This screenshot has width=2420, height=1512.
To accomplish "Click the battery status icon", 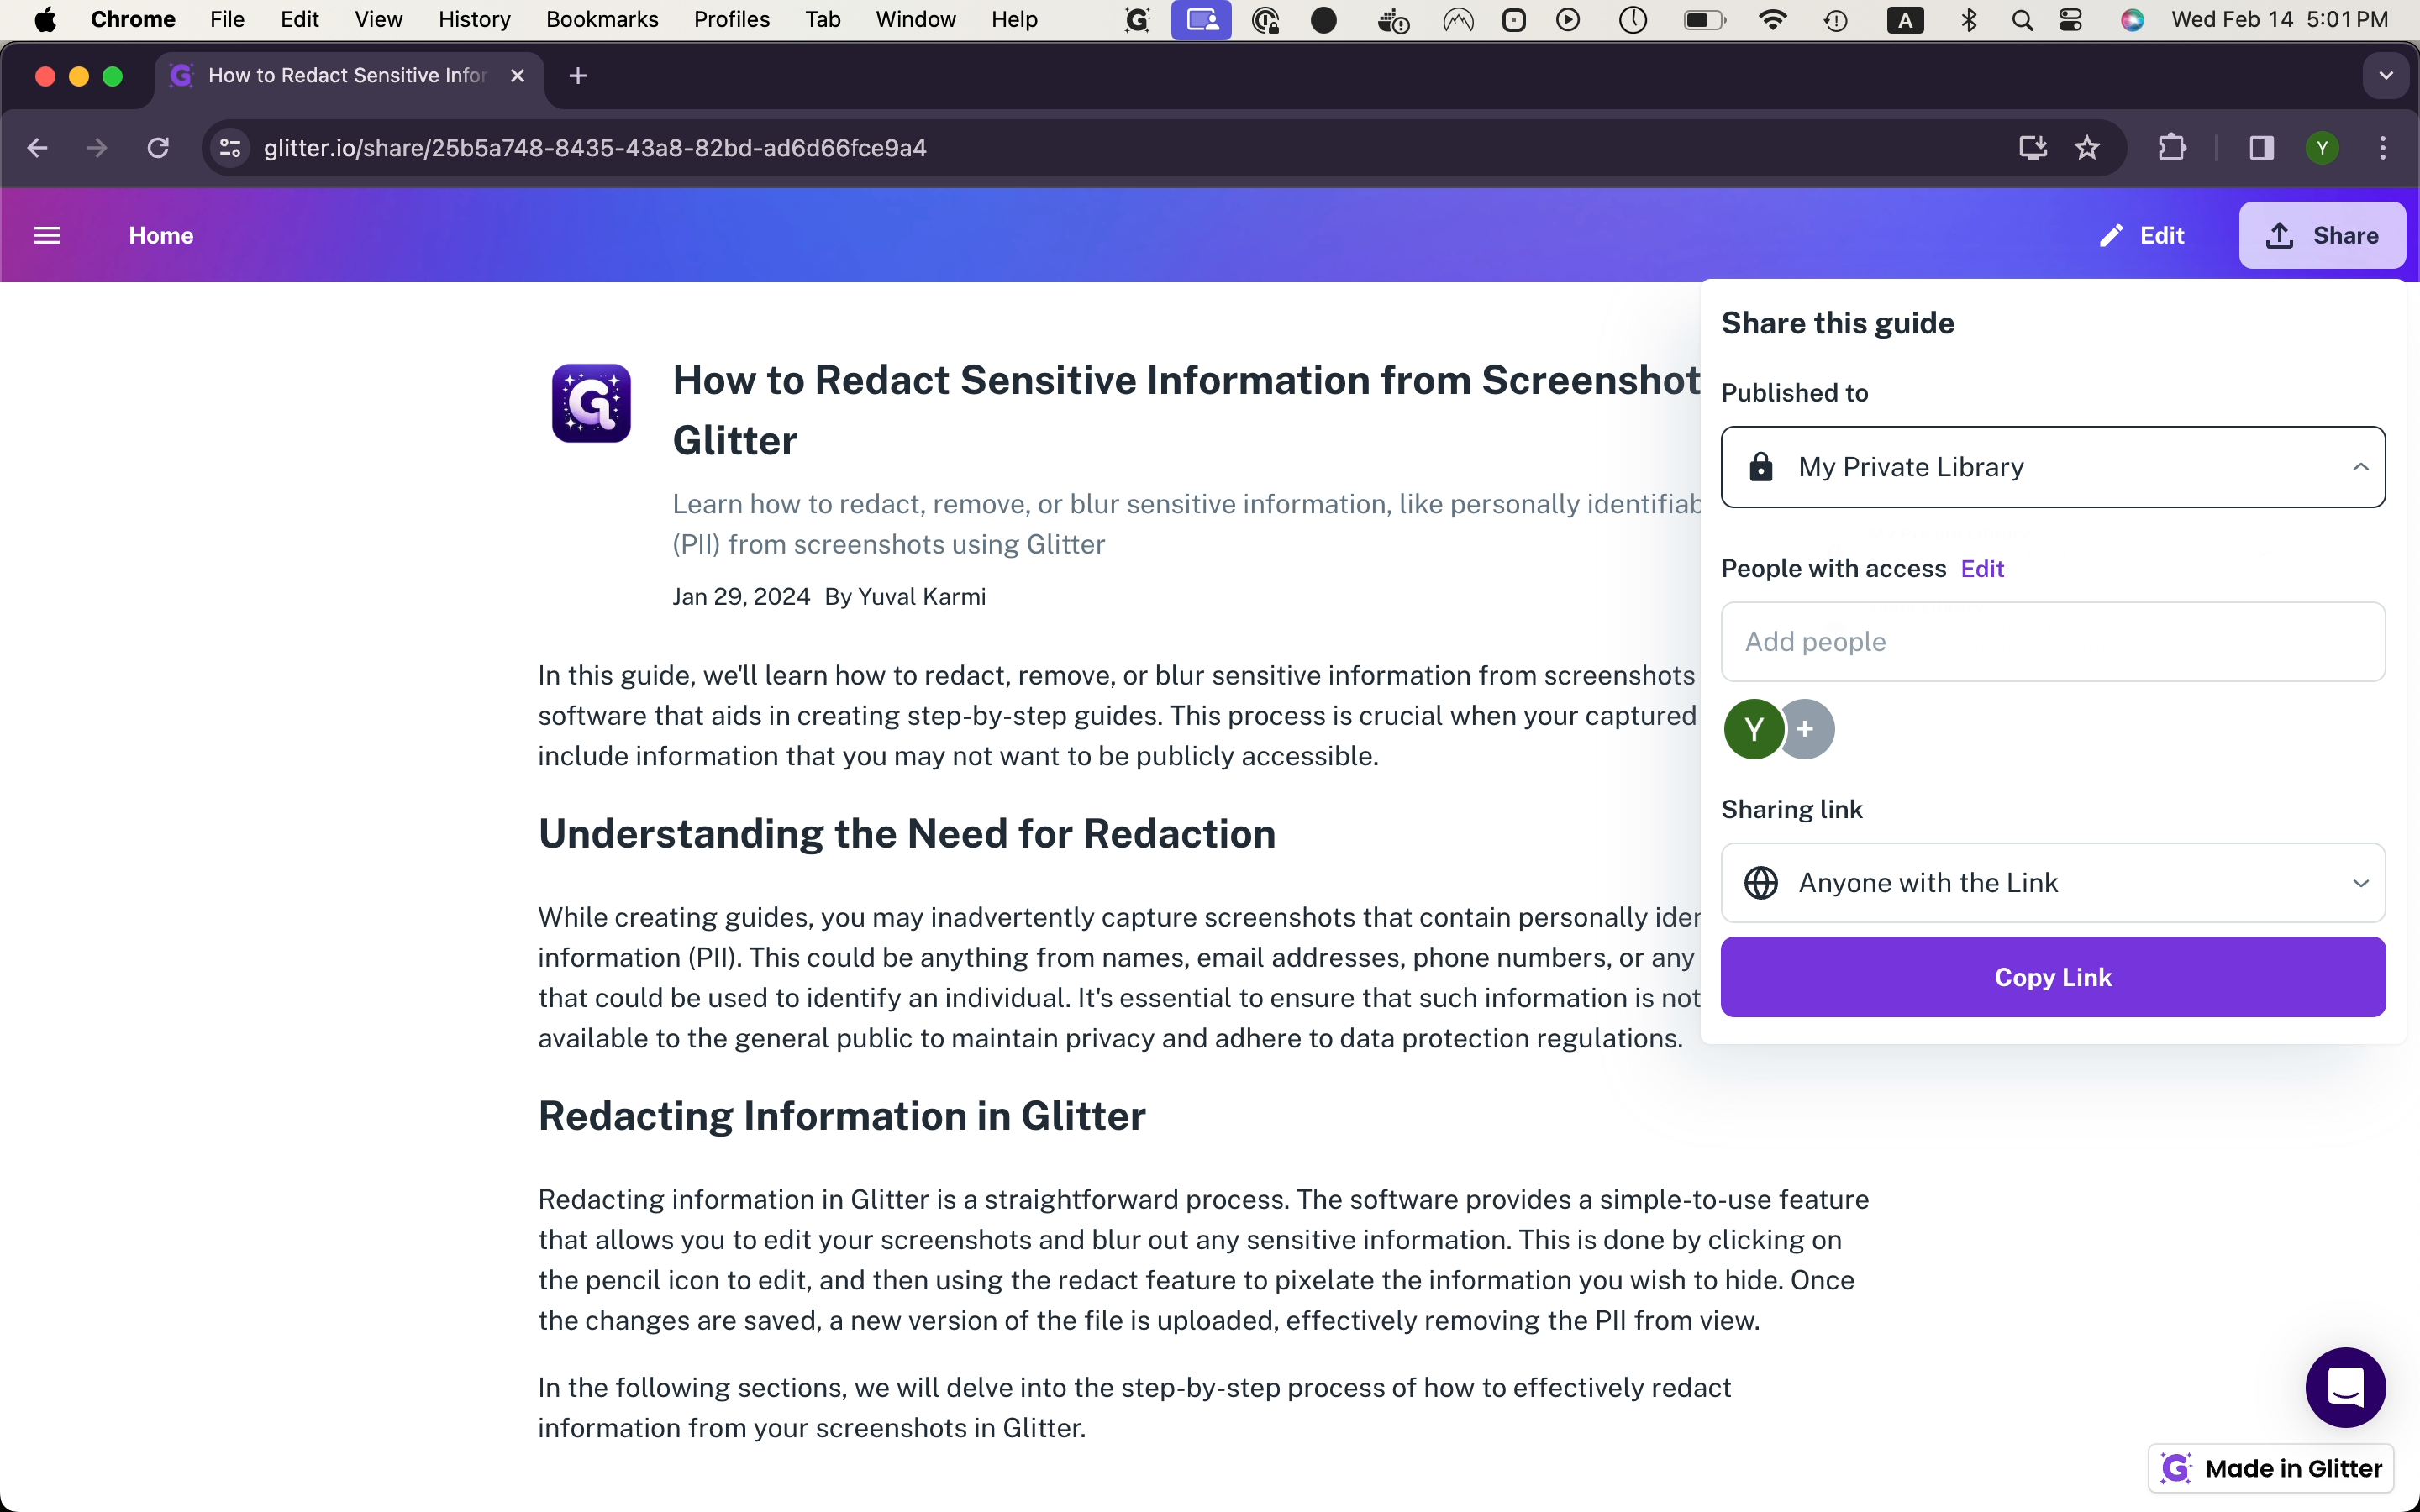I will point(1704,19).
